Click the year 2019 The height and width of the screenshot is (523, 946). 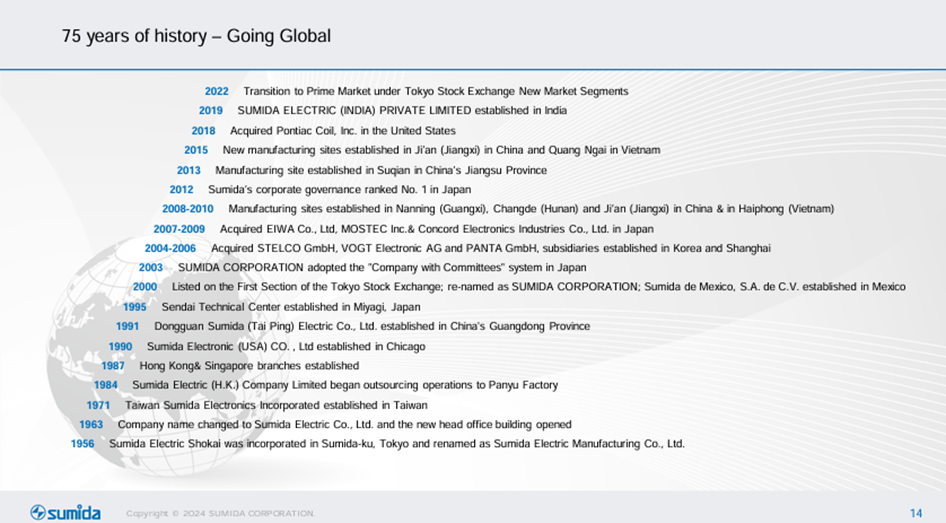[x=211, y=110]
